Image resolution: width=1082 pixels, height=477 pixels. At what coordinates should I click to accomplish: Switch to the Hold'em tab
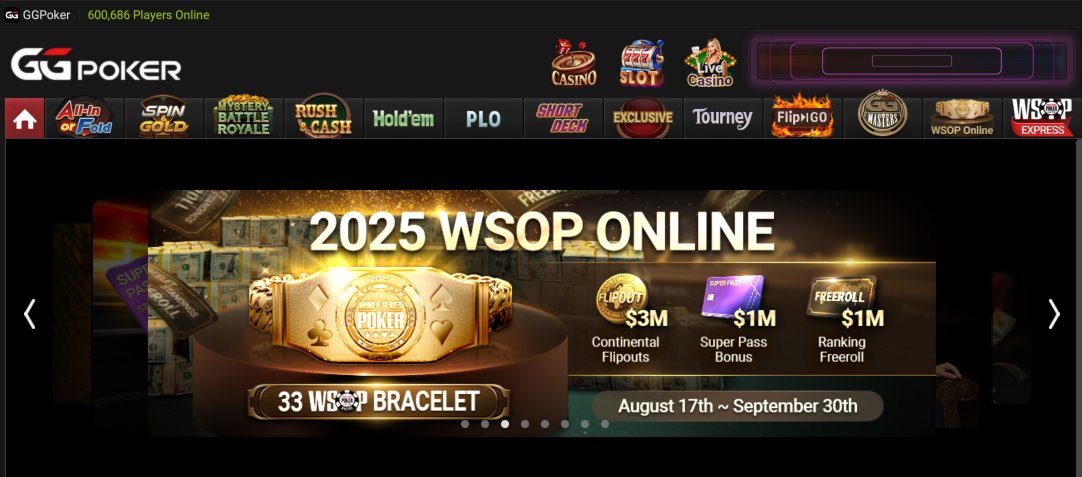click(x=404, y=118)
